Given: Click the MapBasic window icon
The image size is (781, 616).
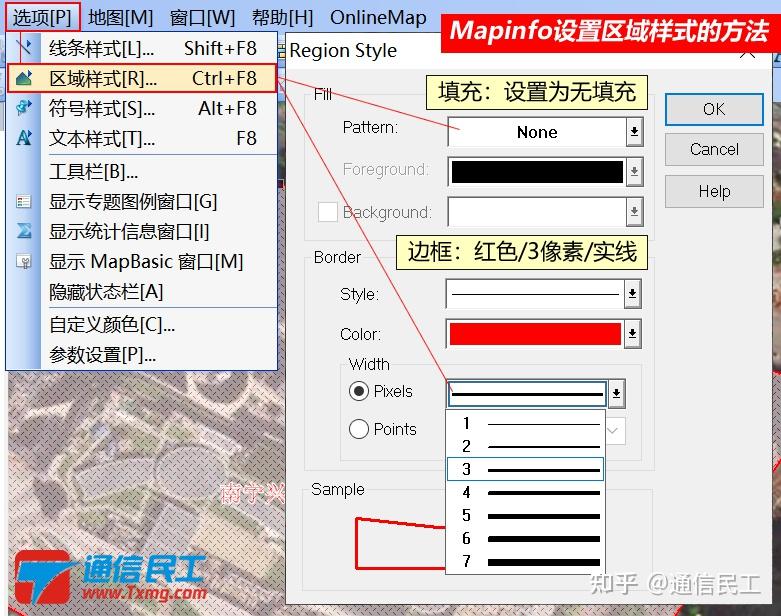Looking at the screenshot, I should click(23, 261).
